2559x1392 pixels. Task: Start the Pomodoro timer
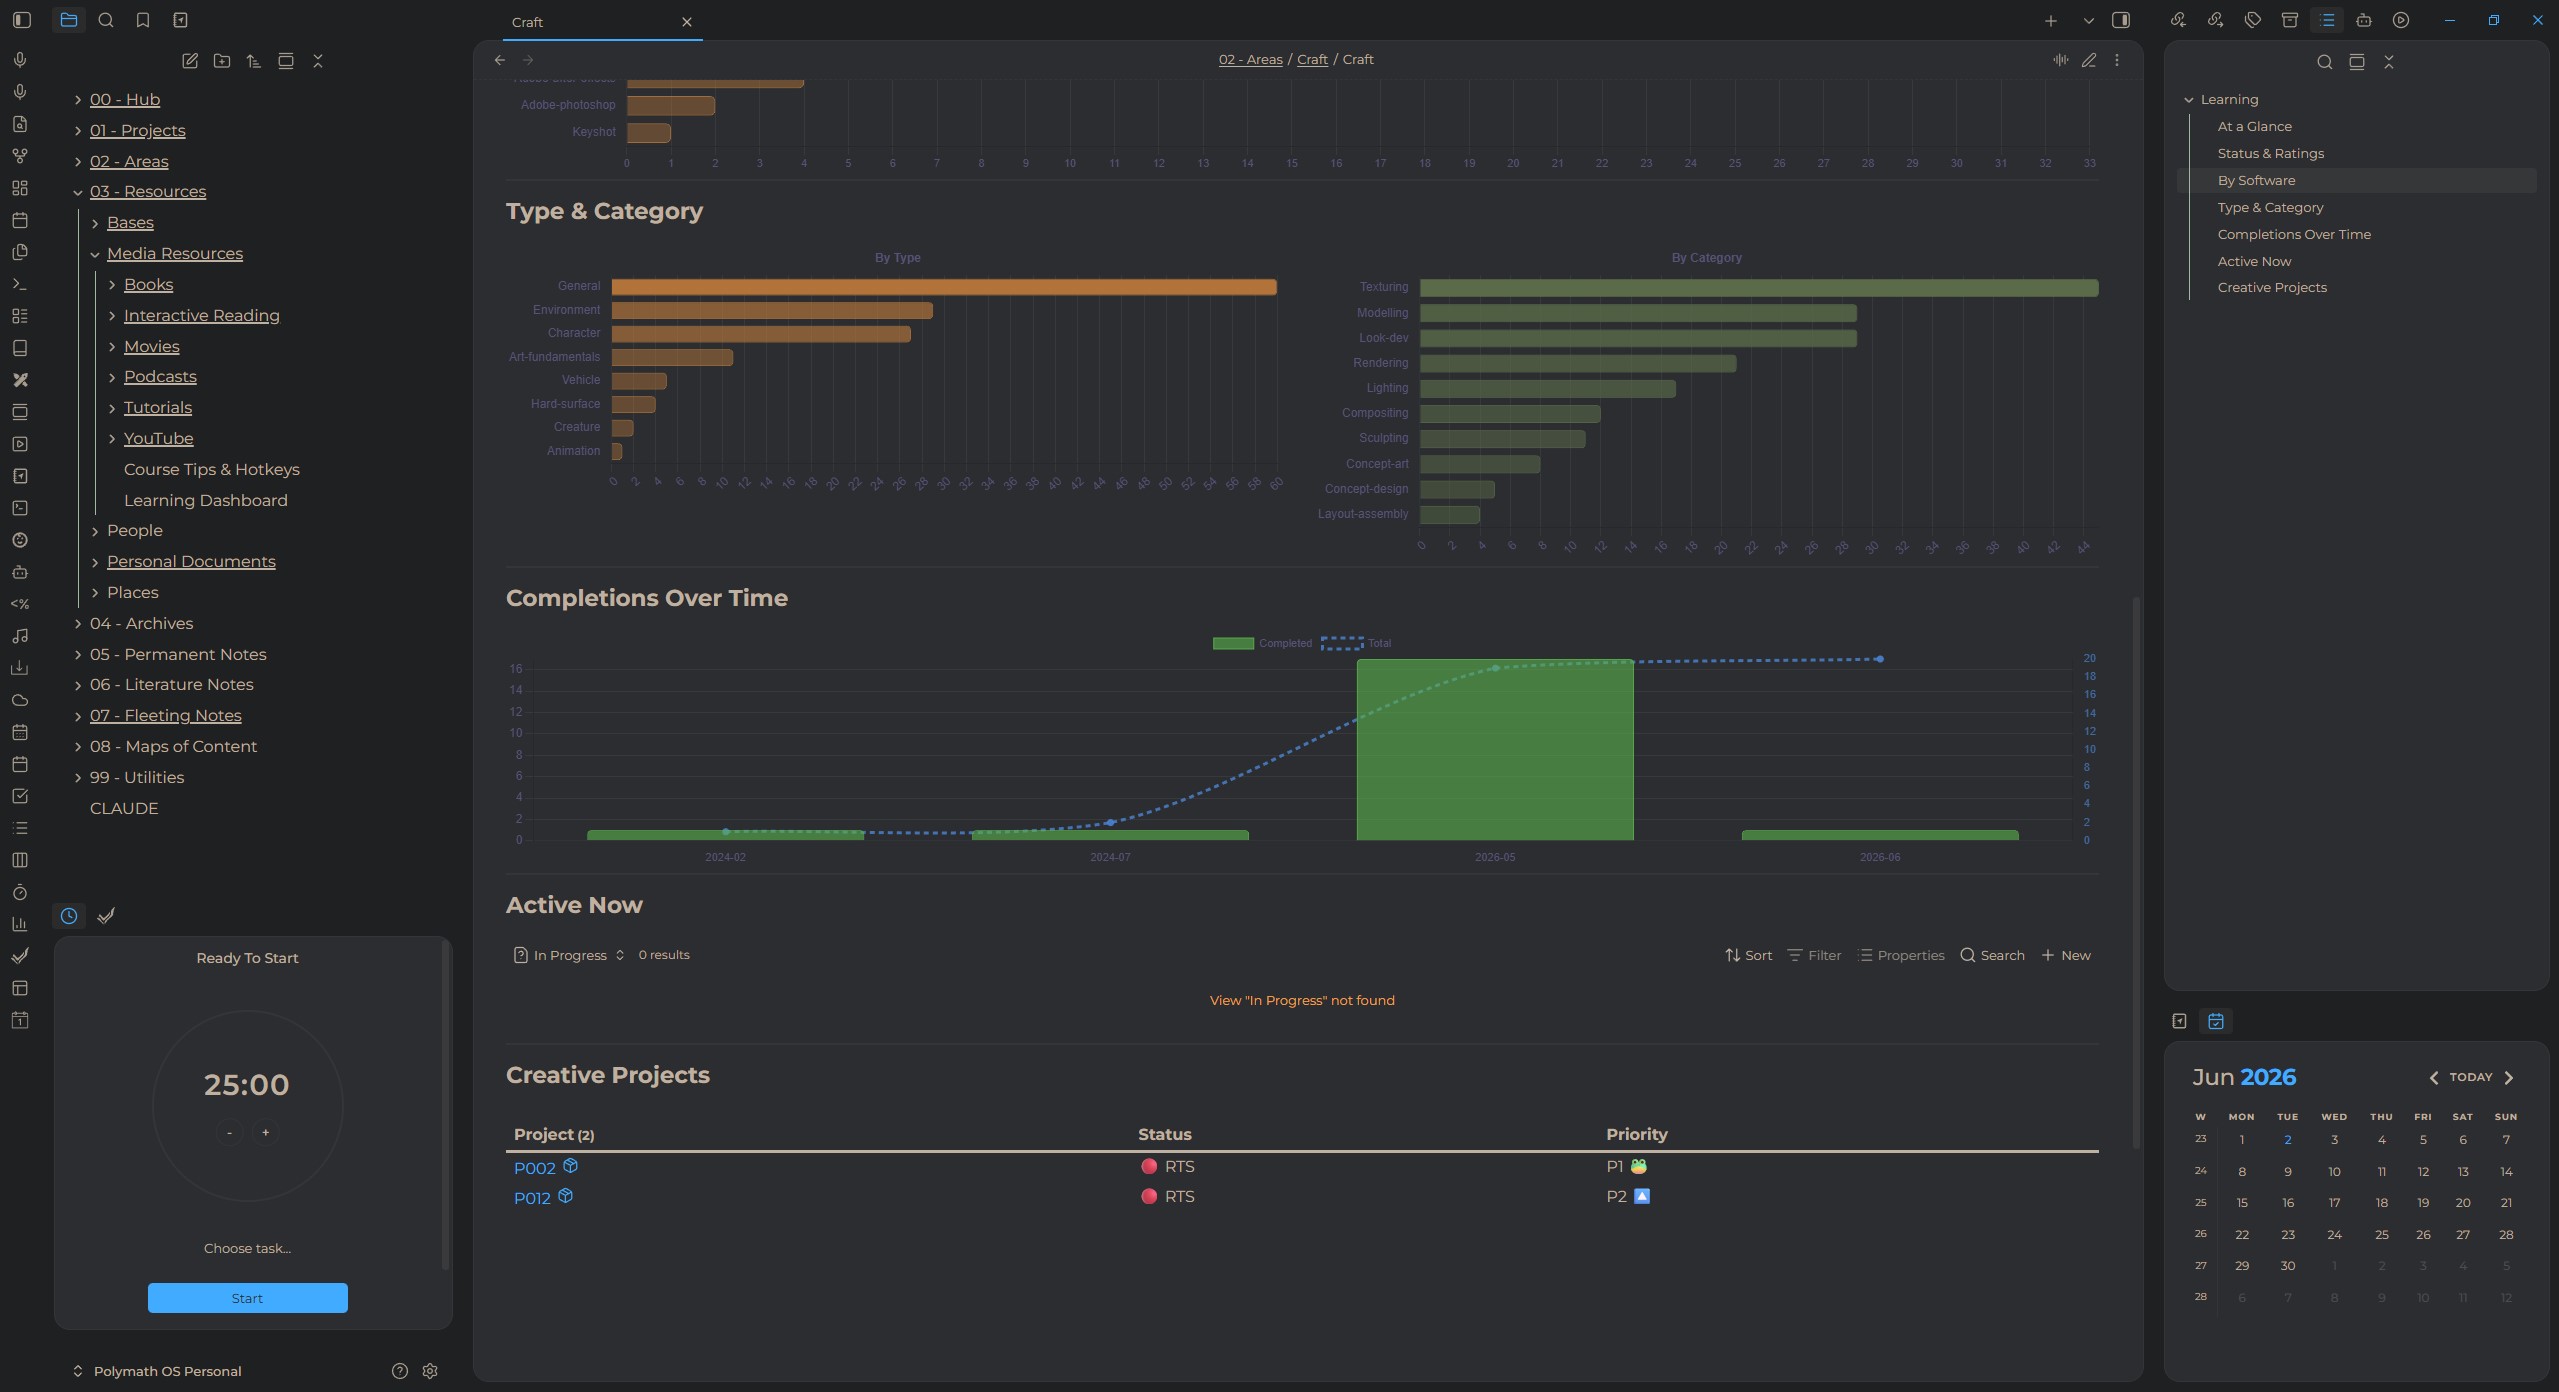(248, 1298)
